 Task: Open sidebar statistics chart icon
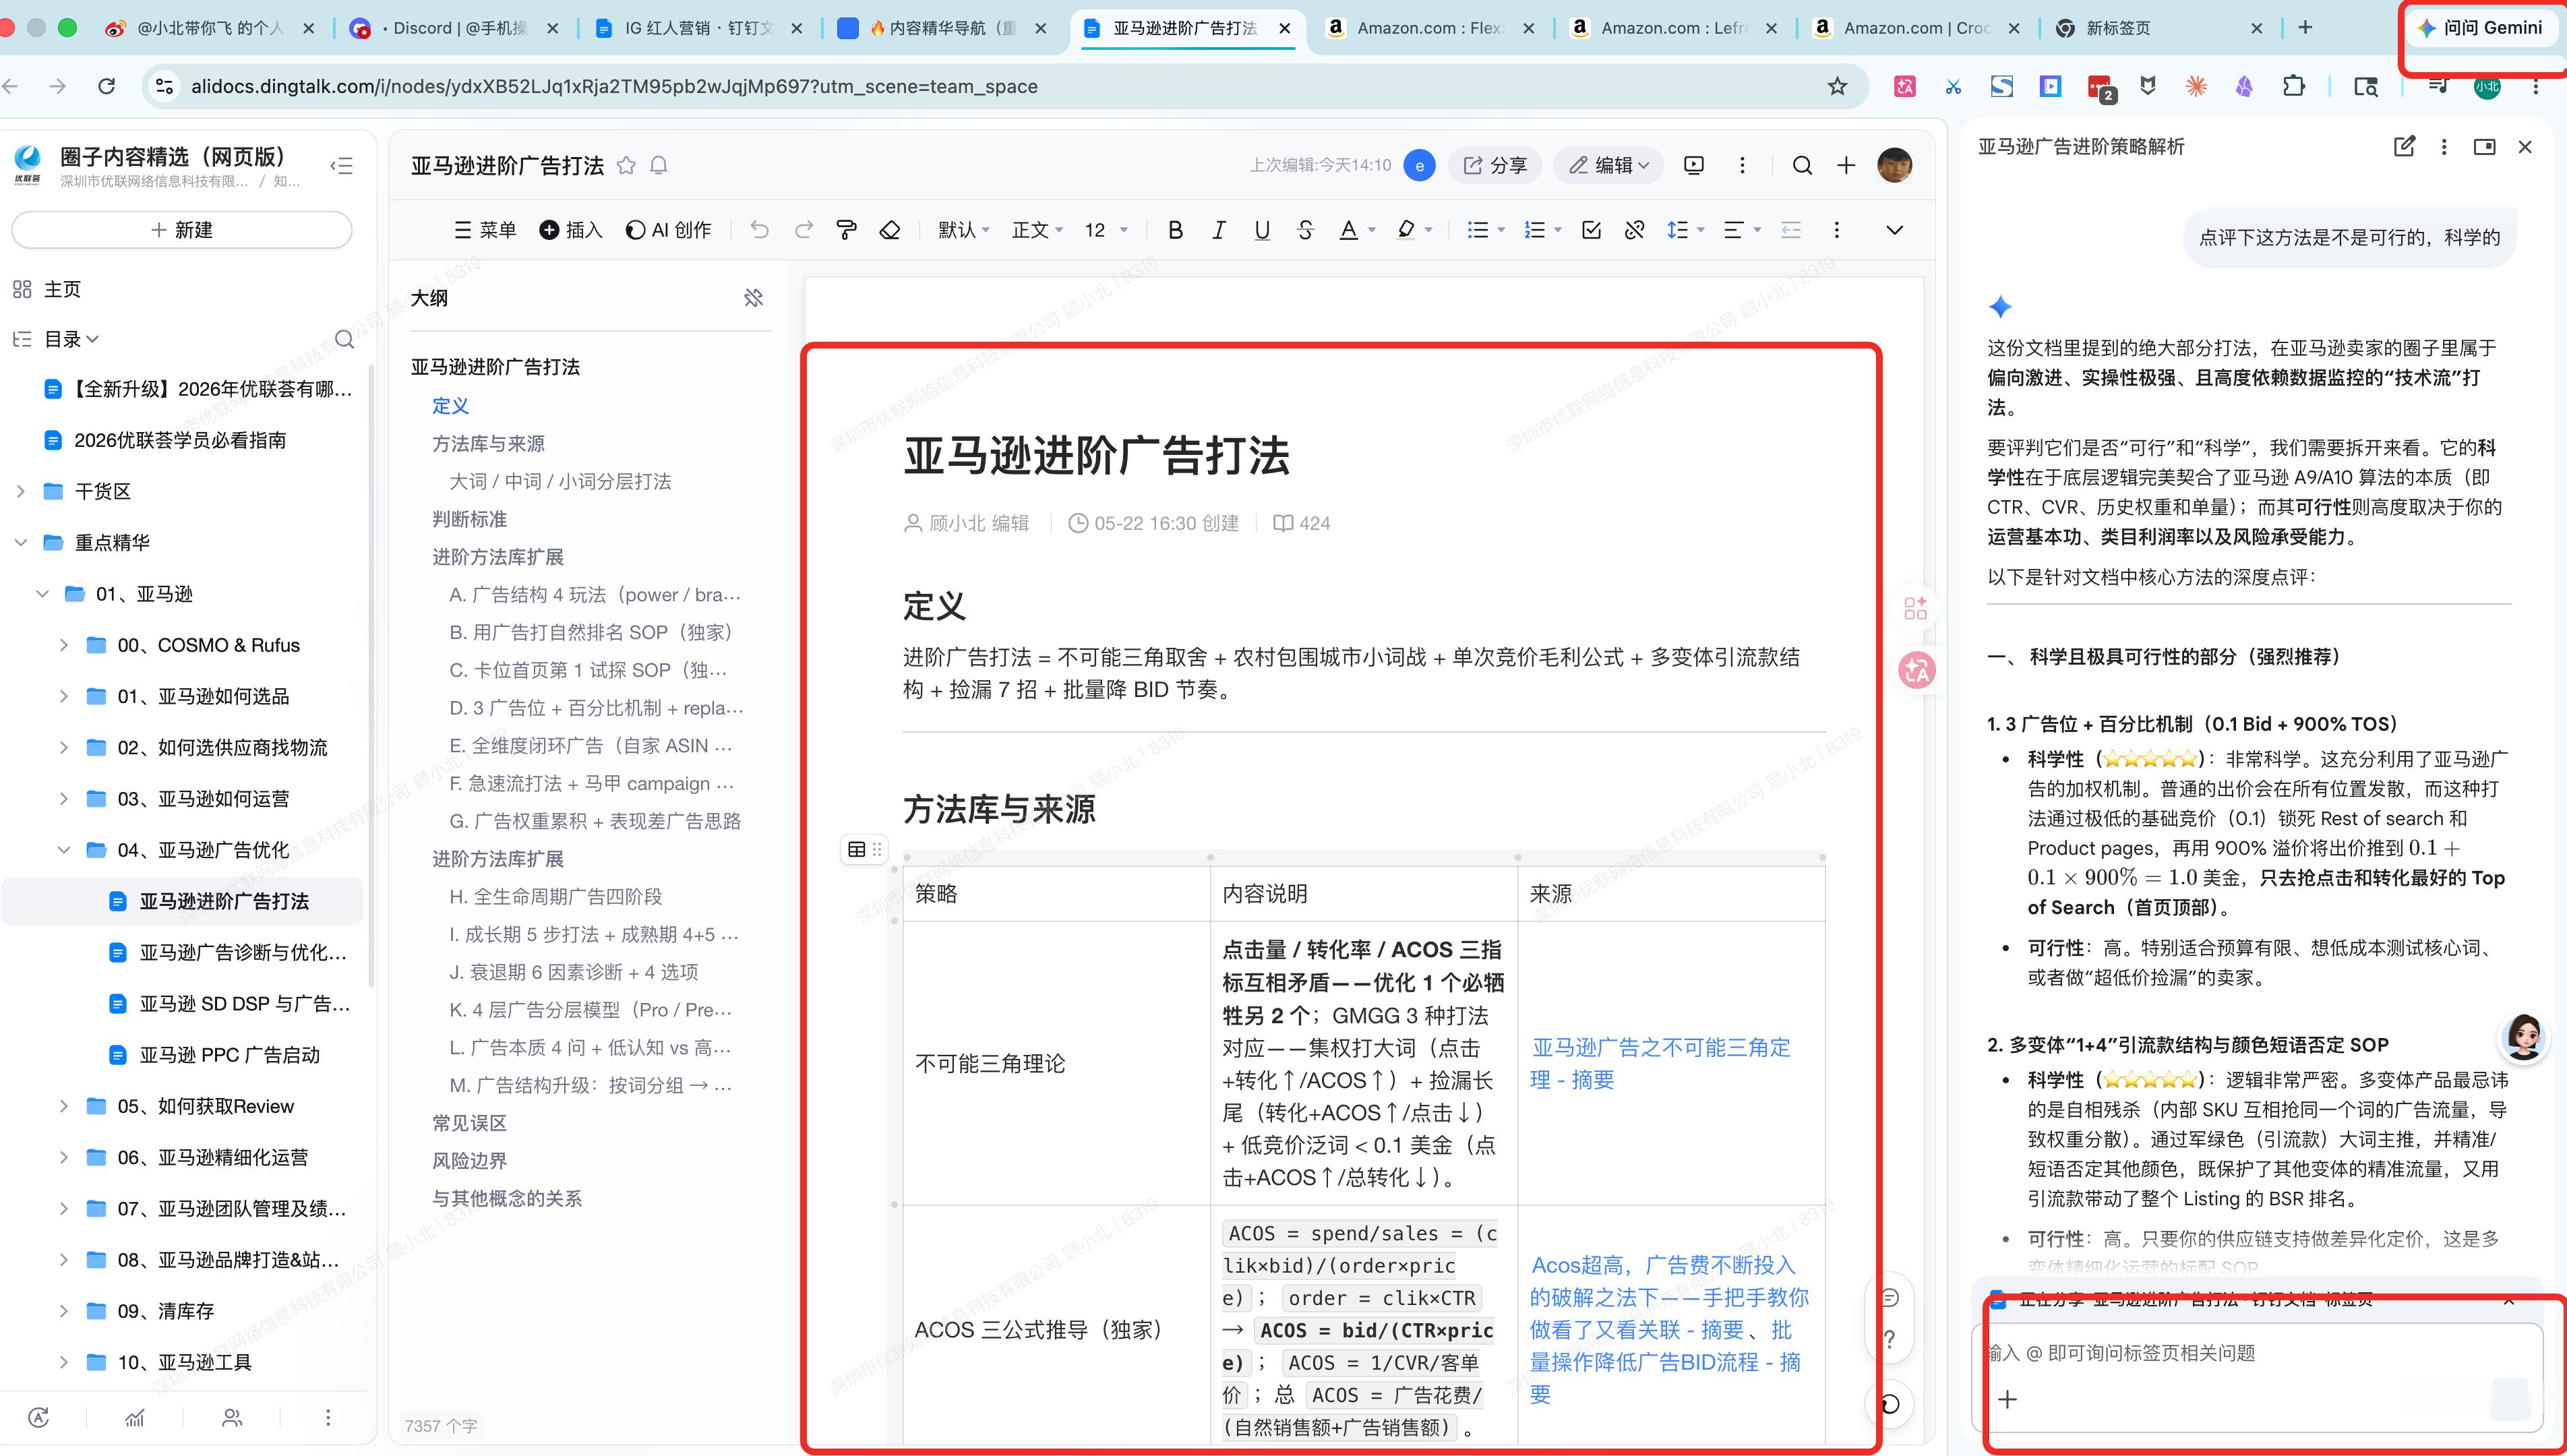click(135, 1417)
